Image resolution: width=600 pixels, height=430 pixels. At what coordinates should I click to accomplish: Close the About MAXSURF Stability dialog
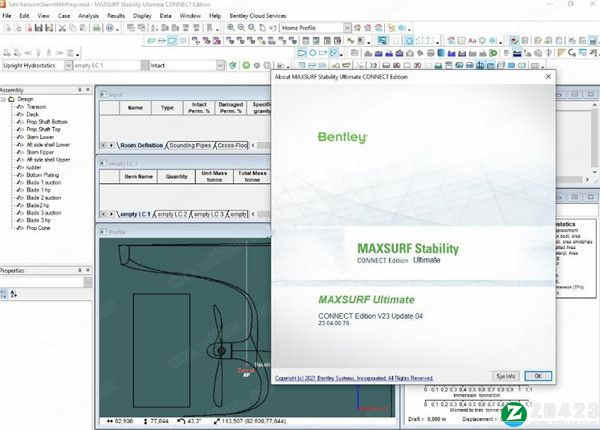tap(548, 77)
